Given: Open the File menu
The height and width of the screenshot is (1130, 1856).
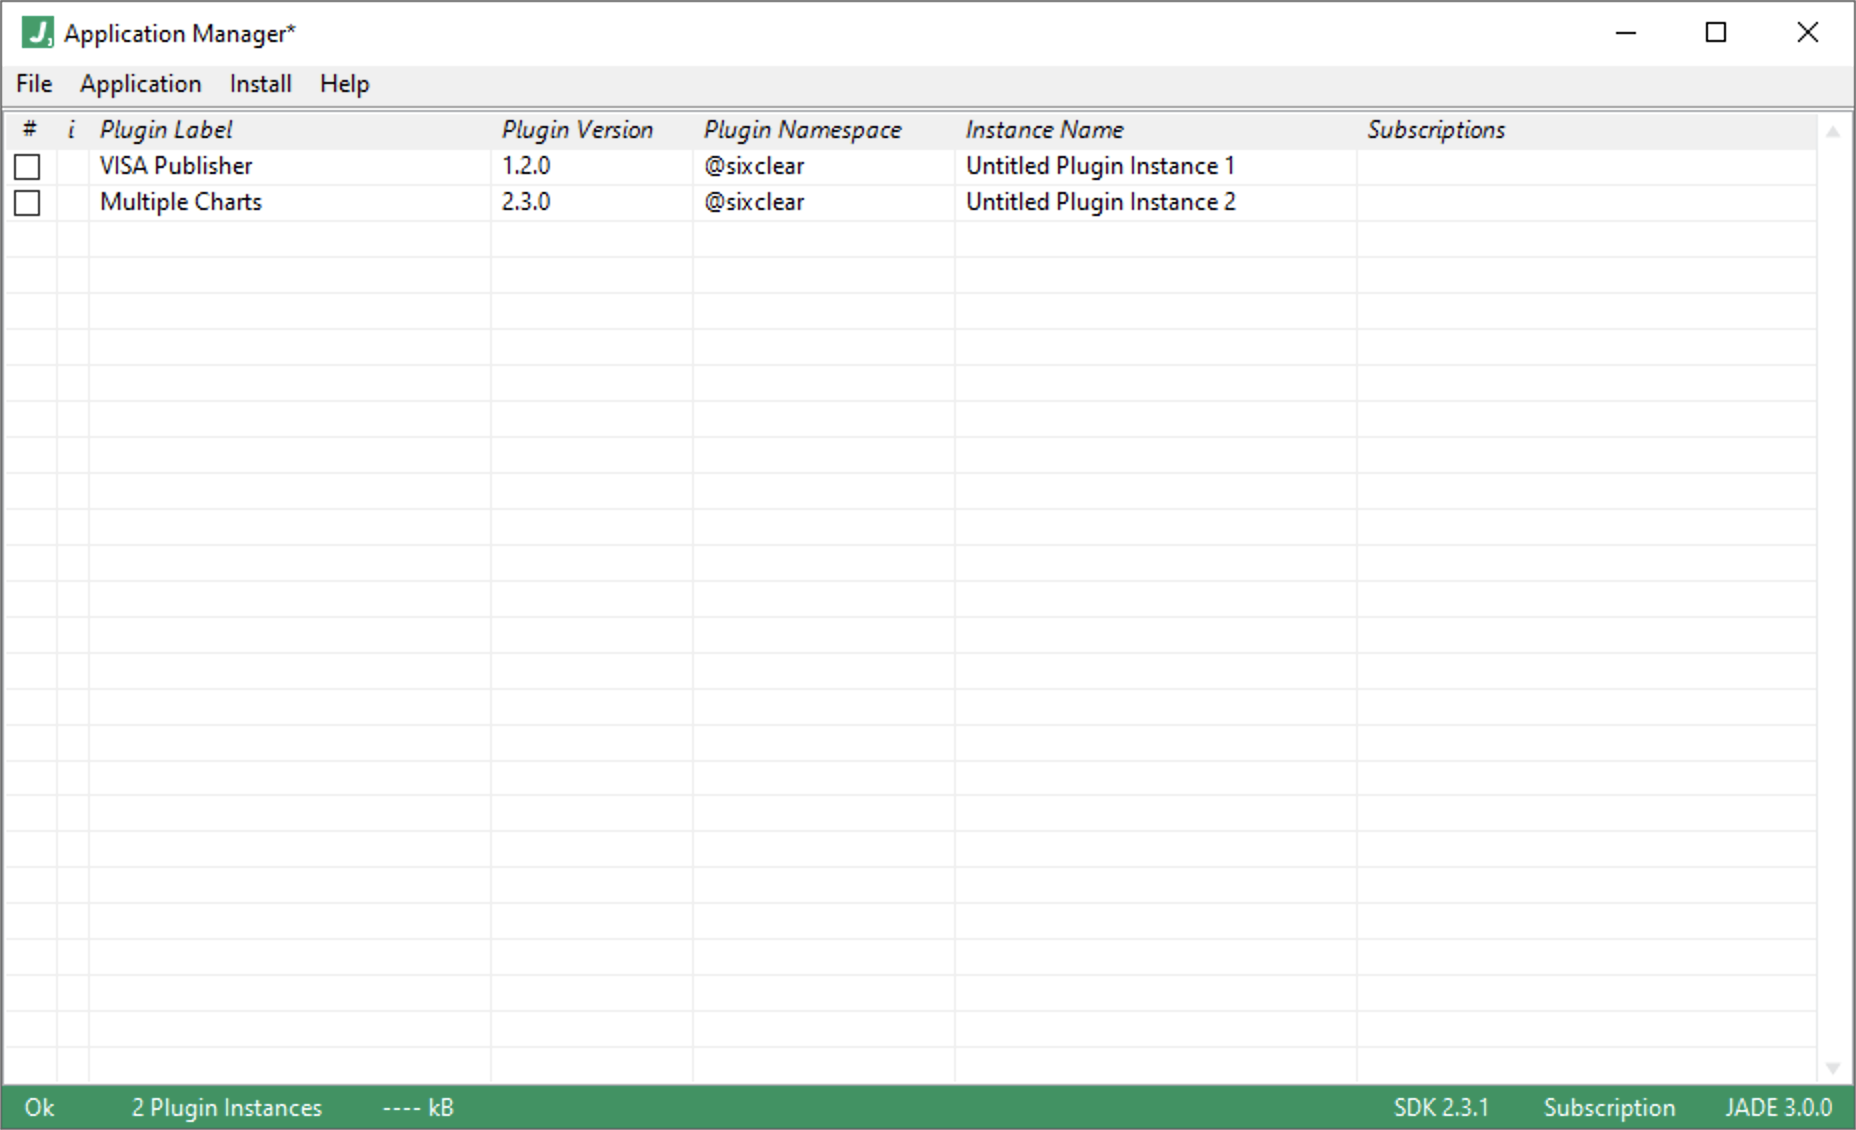Looking at the screenshot, I should [x=33, y=84].
